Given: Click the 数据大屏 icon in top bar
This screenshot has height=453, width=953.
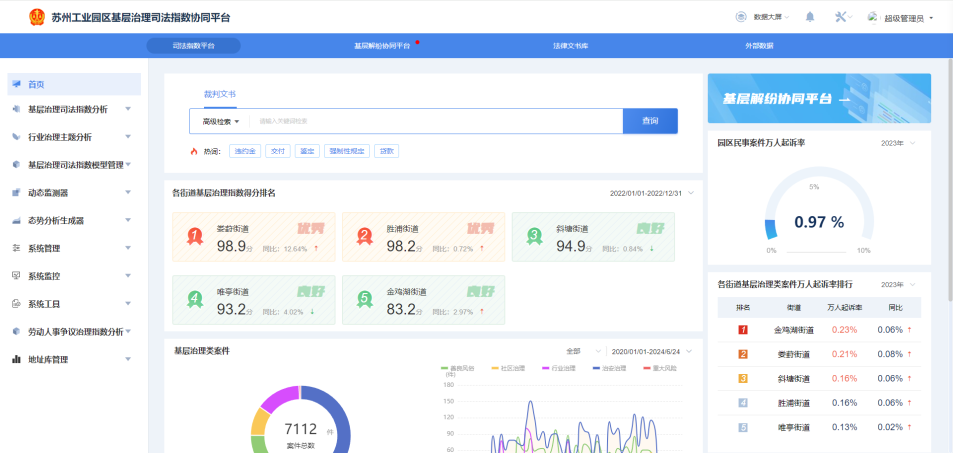Looking at the screenshot, I should pyautogui.click(x=741, y=17).
